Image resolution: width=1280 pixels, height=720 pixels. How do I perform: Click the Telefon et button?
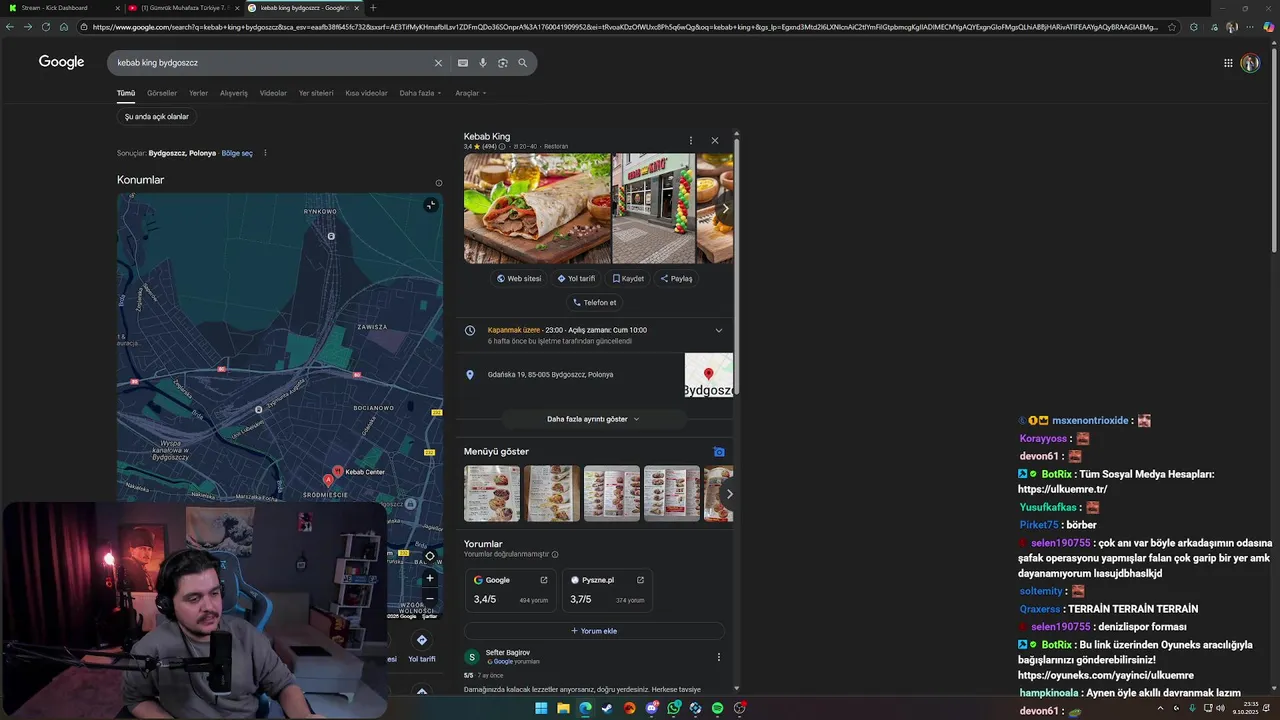(x=594, y=302)
